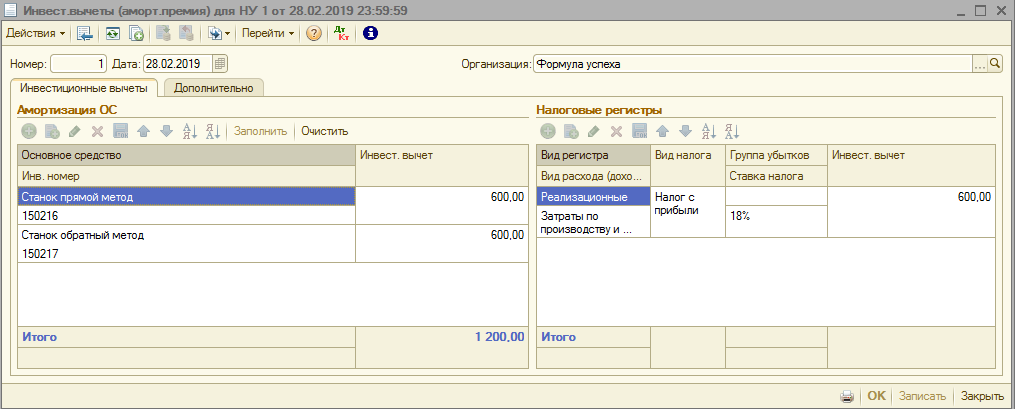Click delete row icon in Амортизация ОС toolbar
This screenshot has width=1015, height=409.
[x=97, y=131]
